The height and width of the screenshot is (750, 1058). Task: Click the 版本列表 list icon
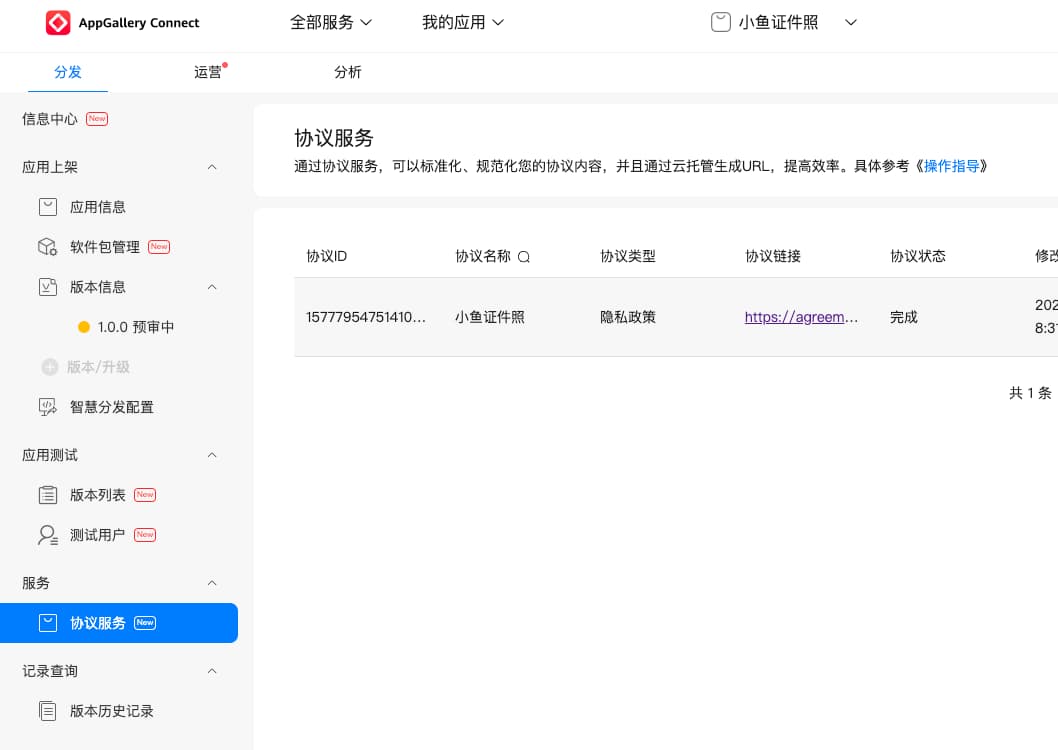click(x=48, y=495)
